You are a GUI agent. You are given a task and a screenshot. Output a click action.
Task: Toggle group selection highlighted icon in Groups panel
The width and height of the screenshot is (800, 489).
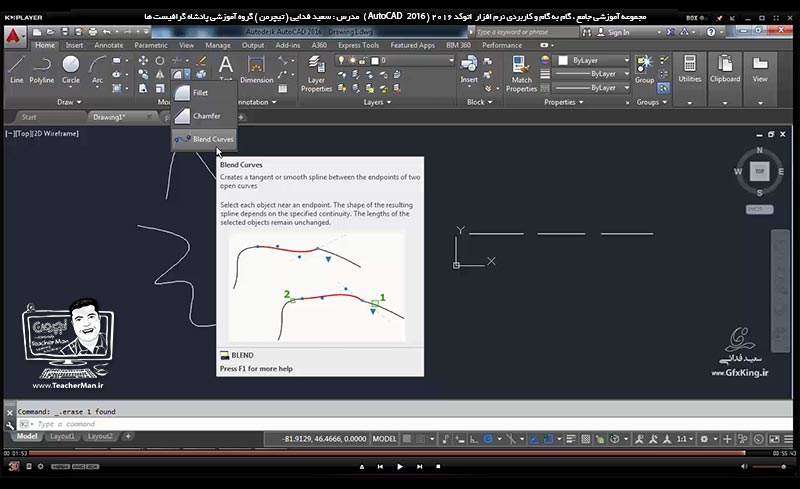663,88
